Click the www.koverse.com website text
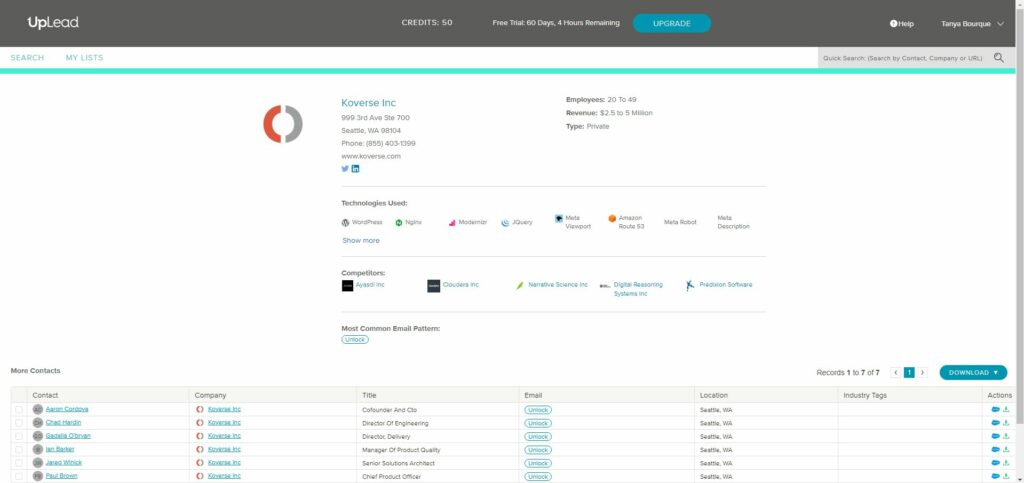The image size is (1024, 483). [x=371, y=157]
